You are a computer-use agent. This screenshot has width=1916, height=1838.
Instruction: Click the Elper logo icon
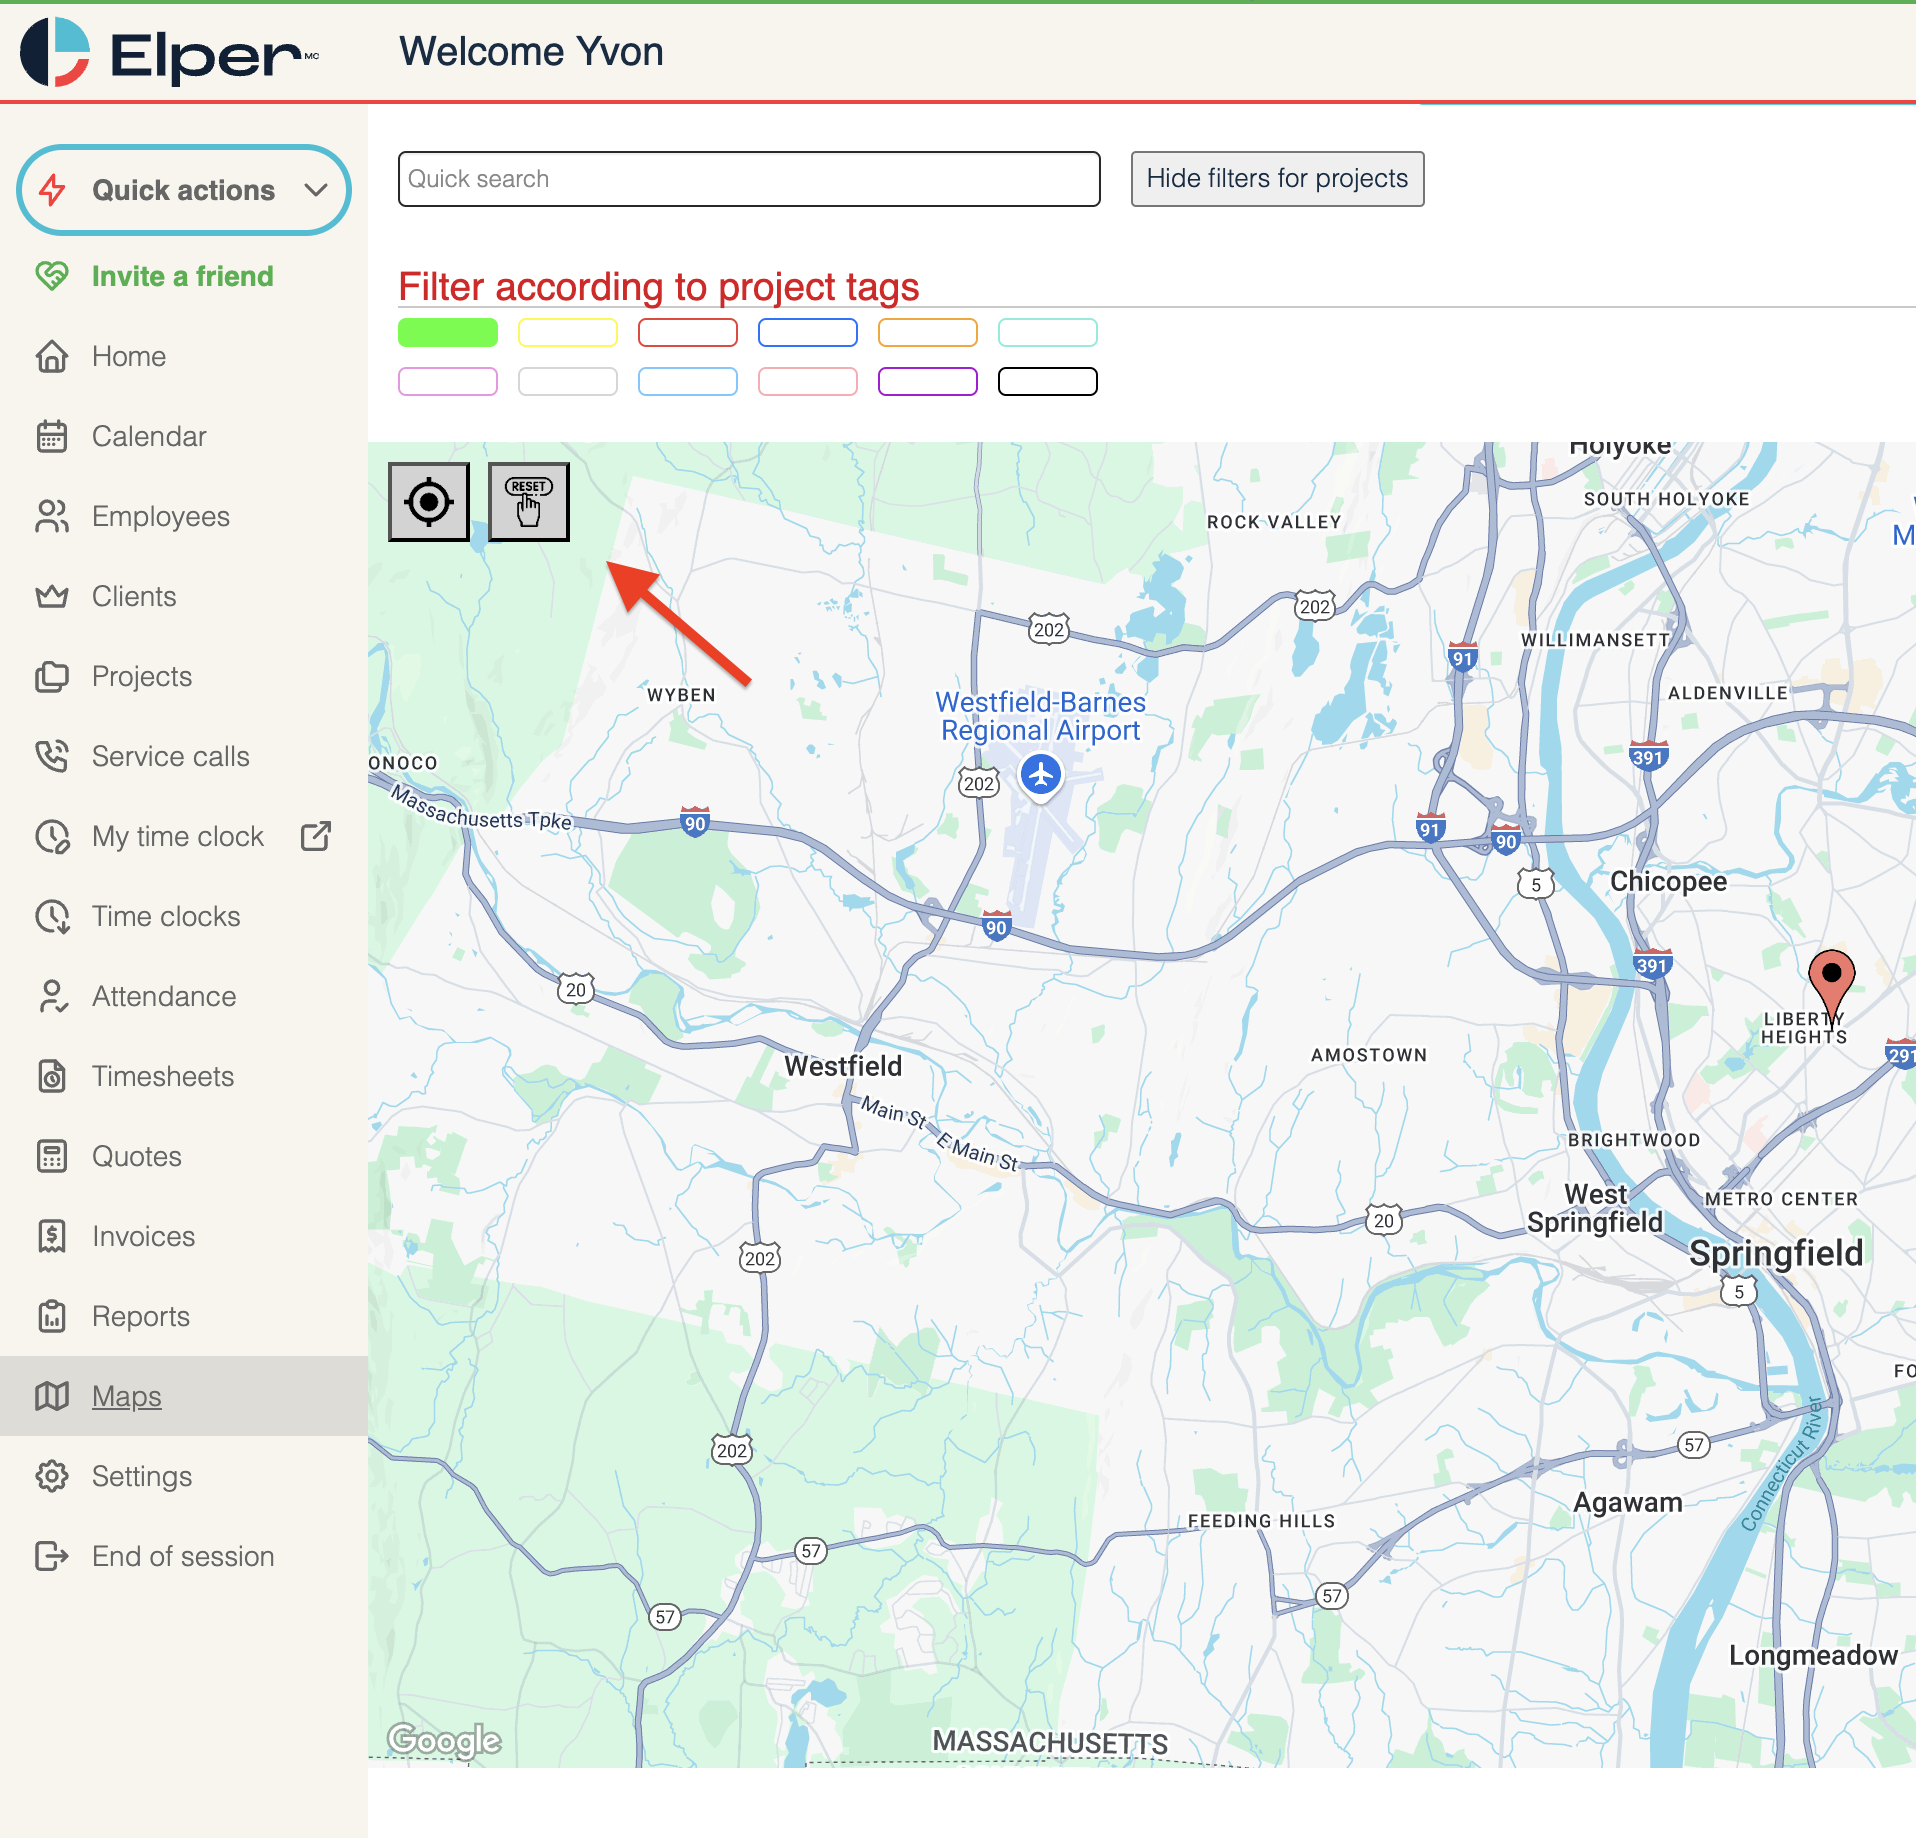coord(55,52)
